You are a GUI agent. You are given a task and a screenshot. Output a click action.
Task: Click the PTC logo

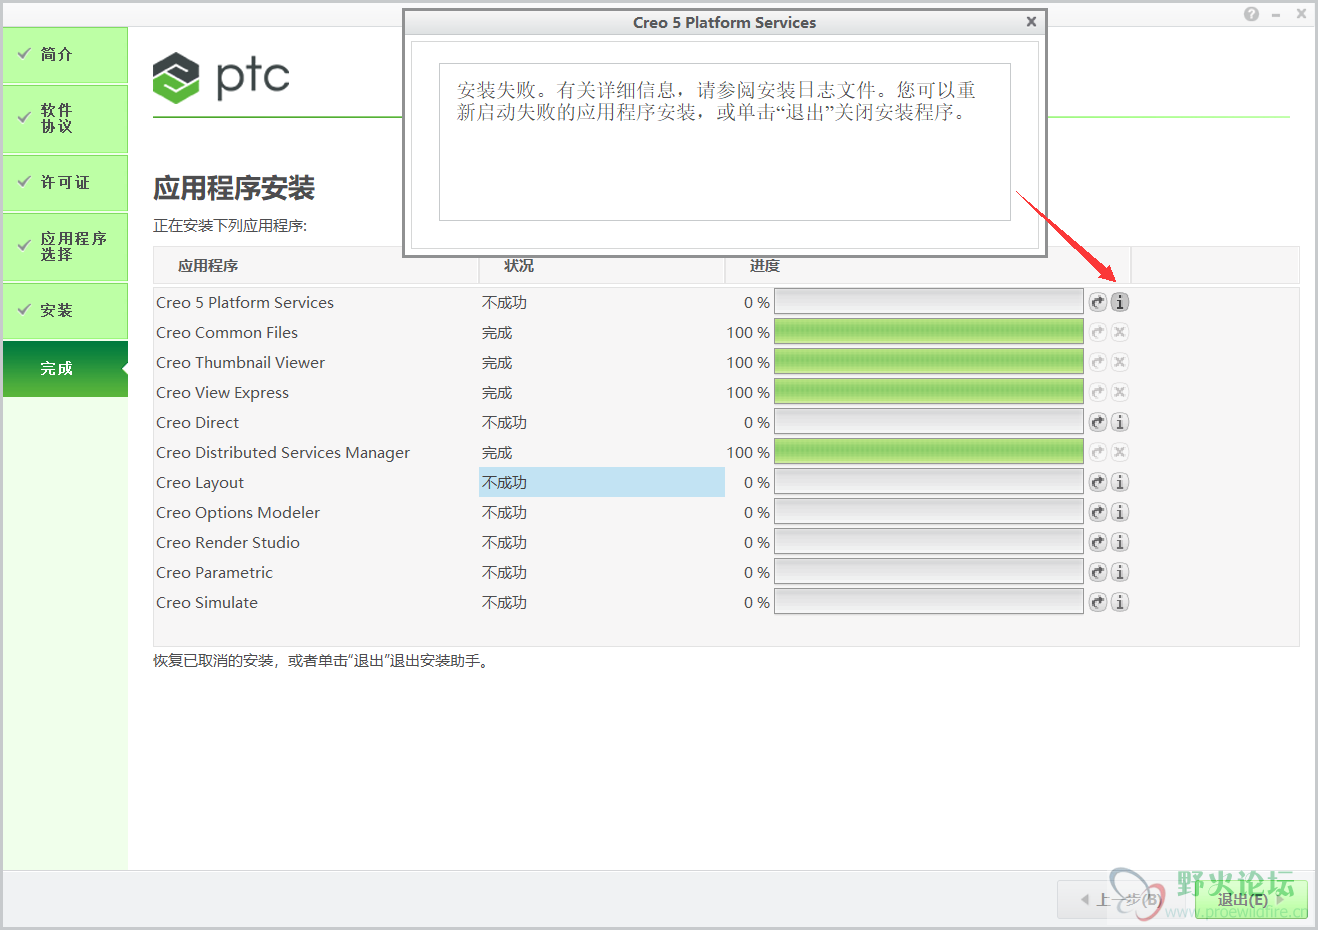[221, 77]
